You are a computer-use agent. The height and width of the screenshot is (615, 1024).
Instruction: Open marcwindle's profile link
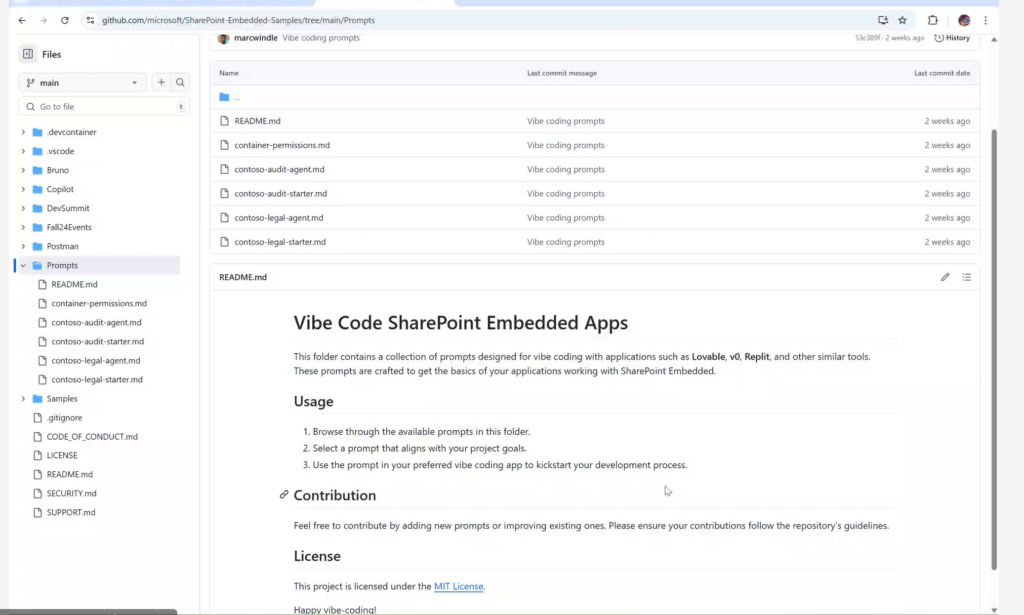256,38
